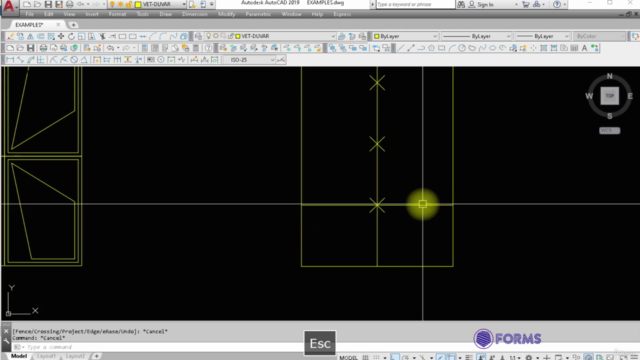Screen dimensions: 640x360
Task: Select the Hatch draw tool
Action: click(x=544, y=48)
